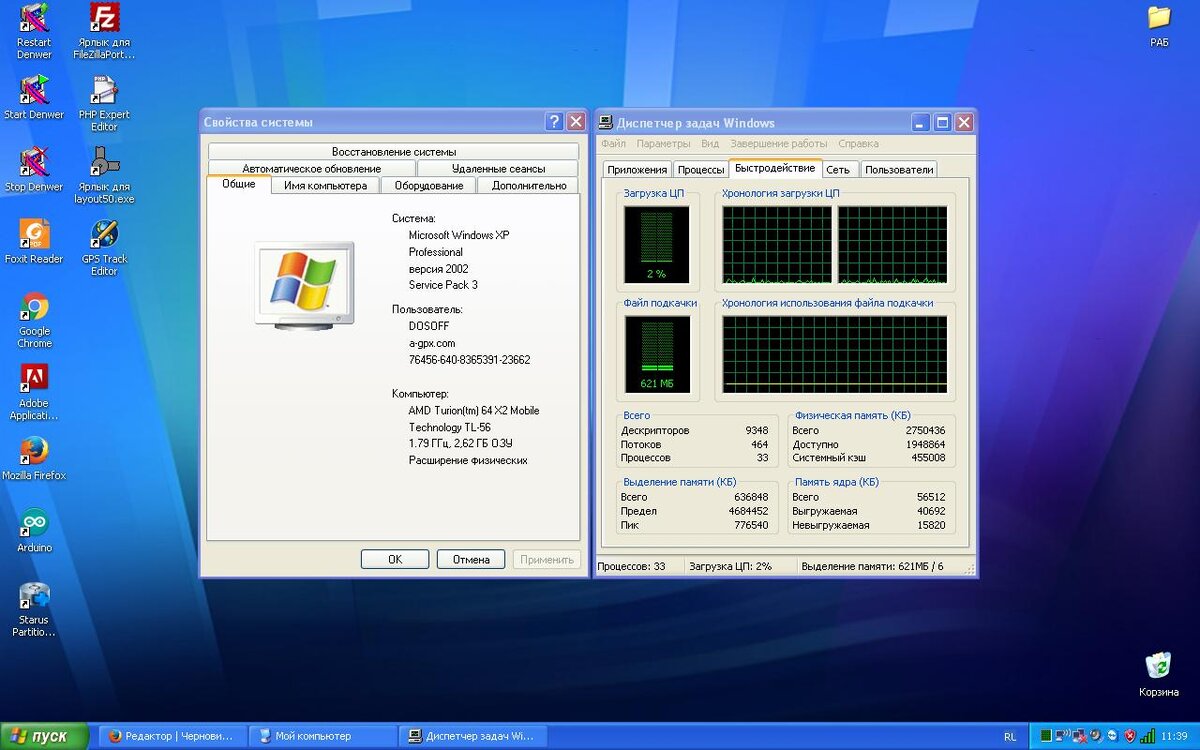
Task: Click the RL language indicator on taskbar
Action: [x=1009, y=737]
